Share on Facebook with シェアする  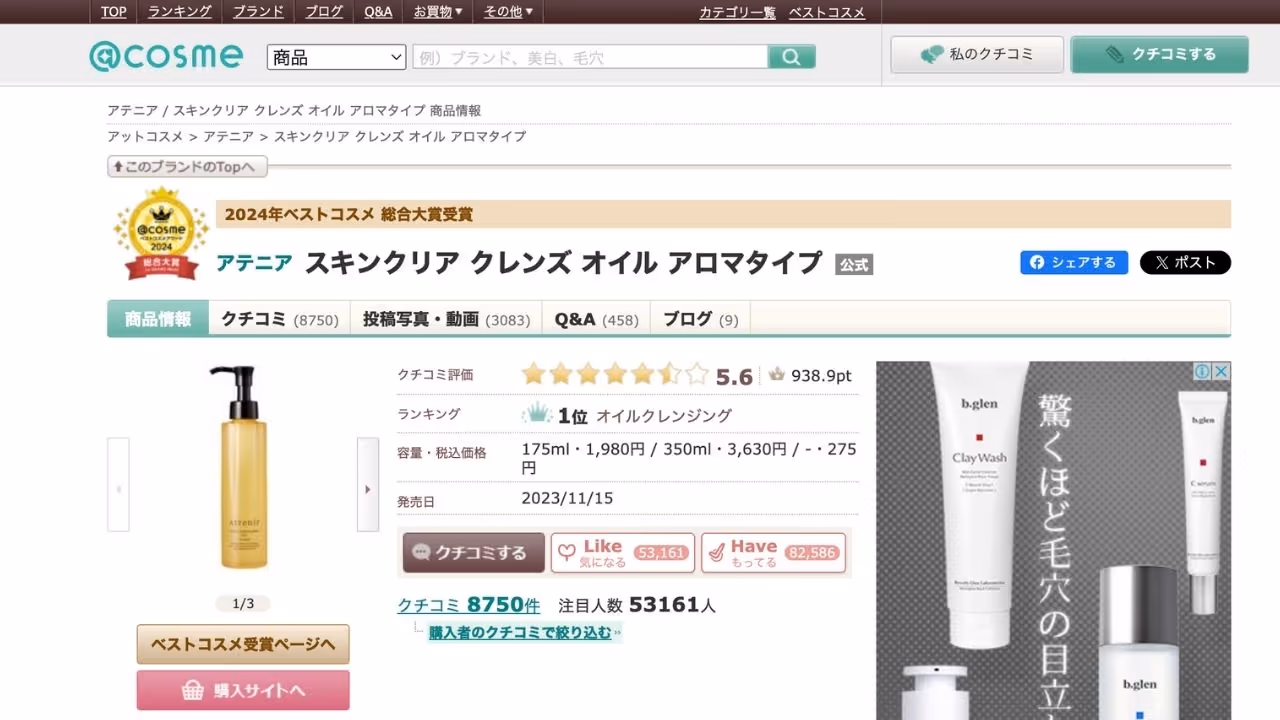(x=1074, y=262)
